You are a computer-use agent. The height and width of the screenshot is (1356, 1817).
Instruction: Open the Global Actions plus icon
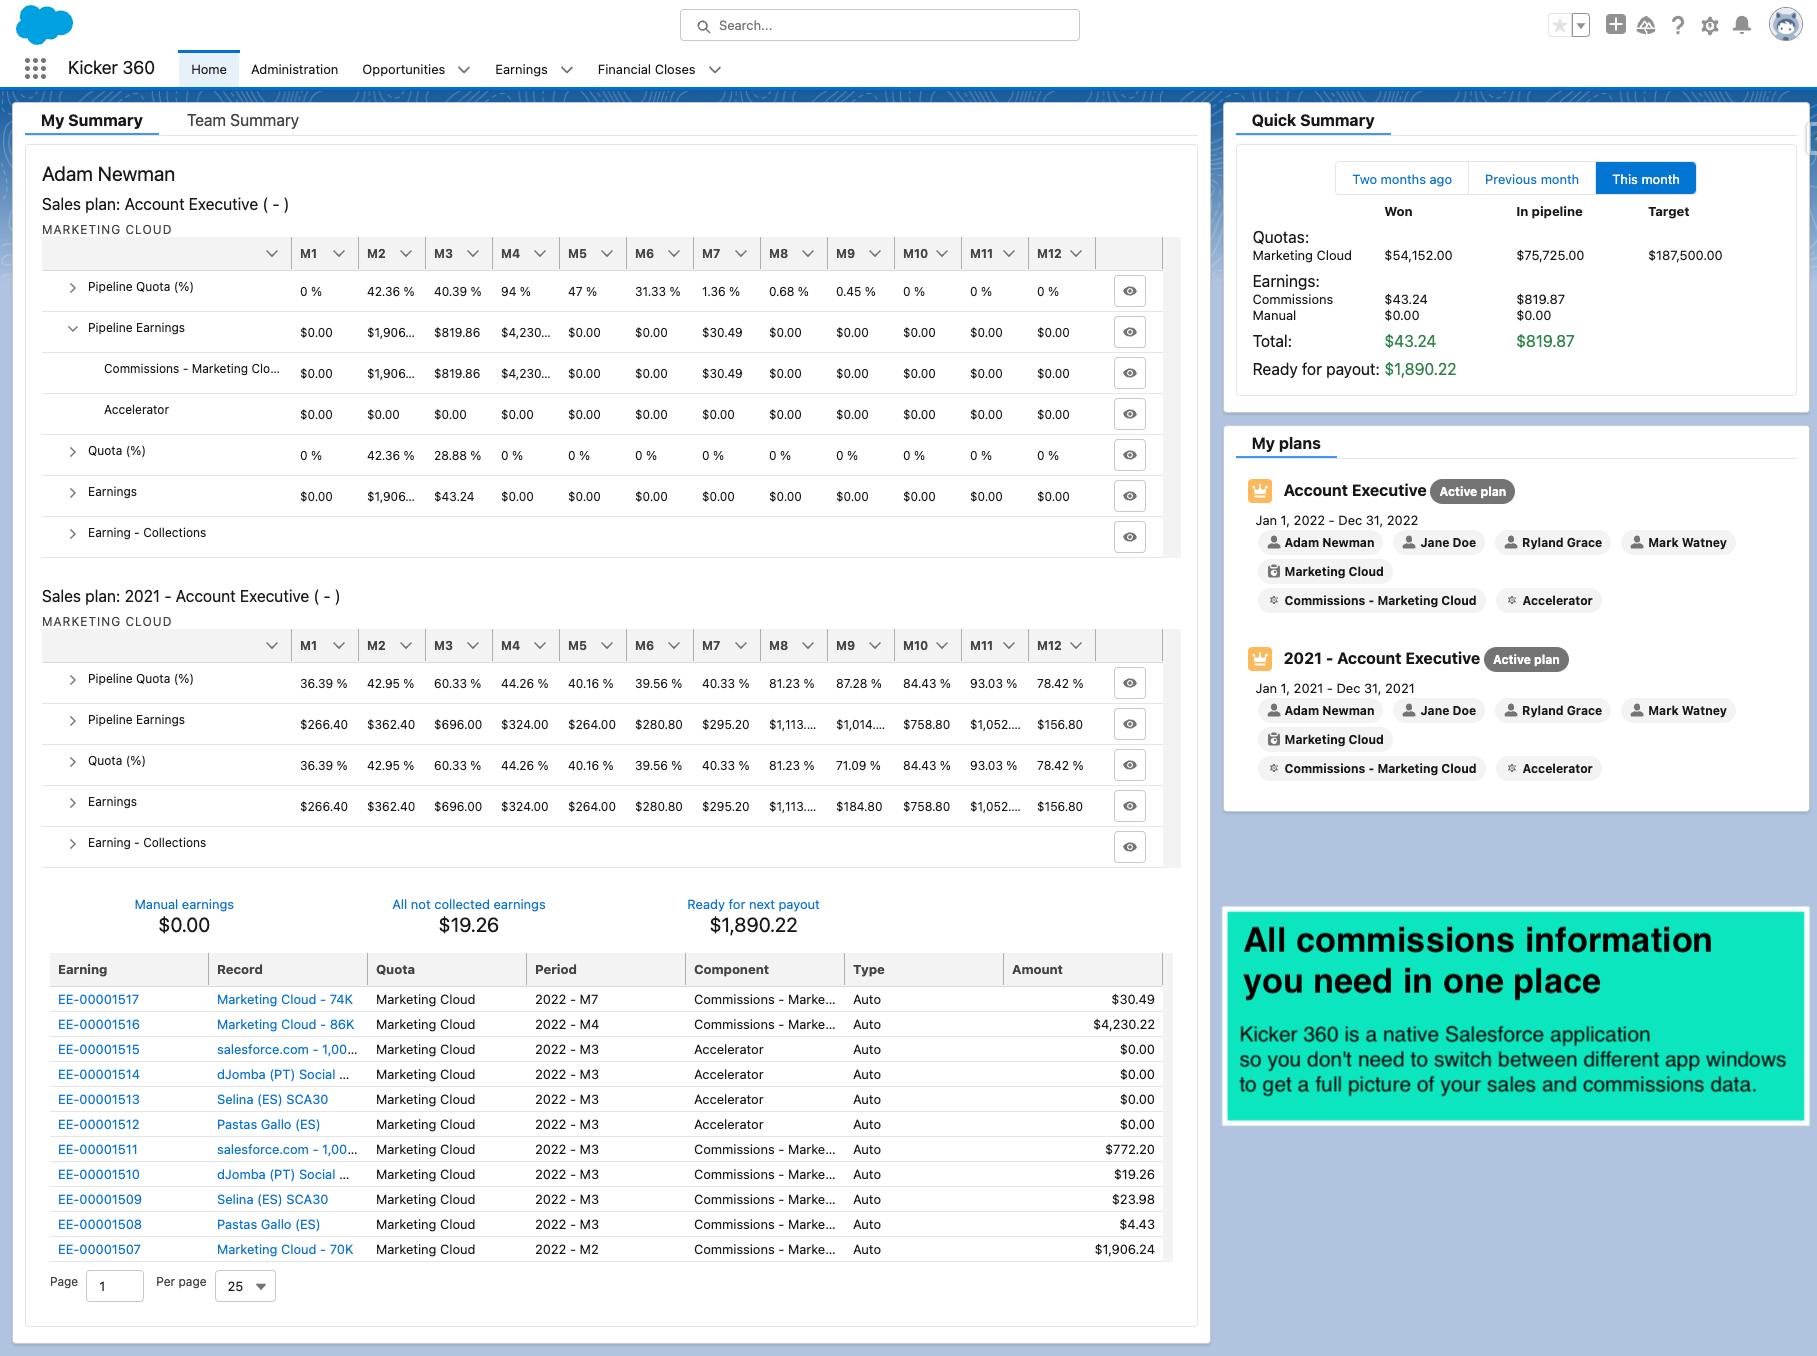pyautogui.click(x=1615, y=25)
